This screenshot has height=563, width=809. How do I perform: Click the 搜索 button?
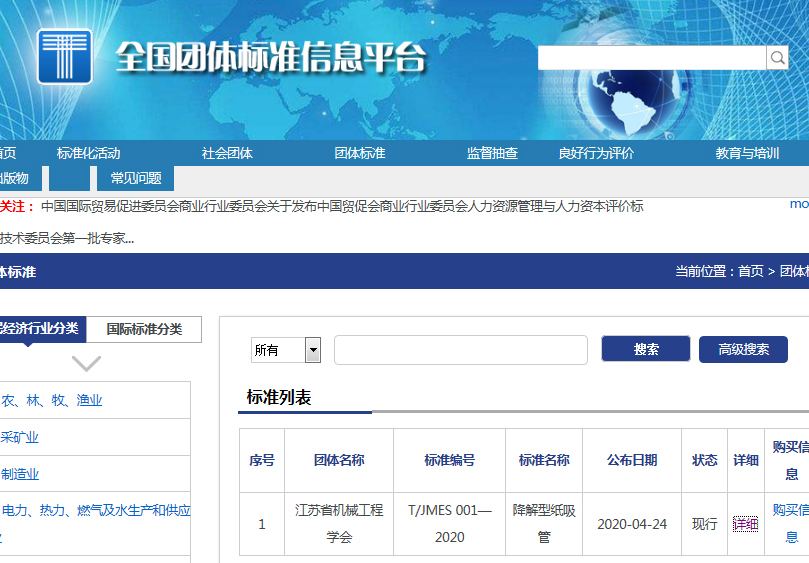coord(645,349)
